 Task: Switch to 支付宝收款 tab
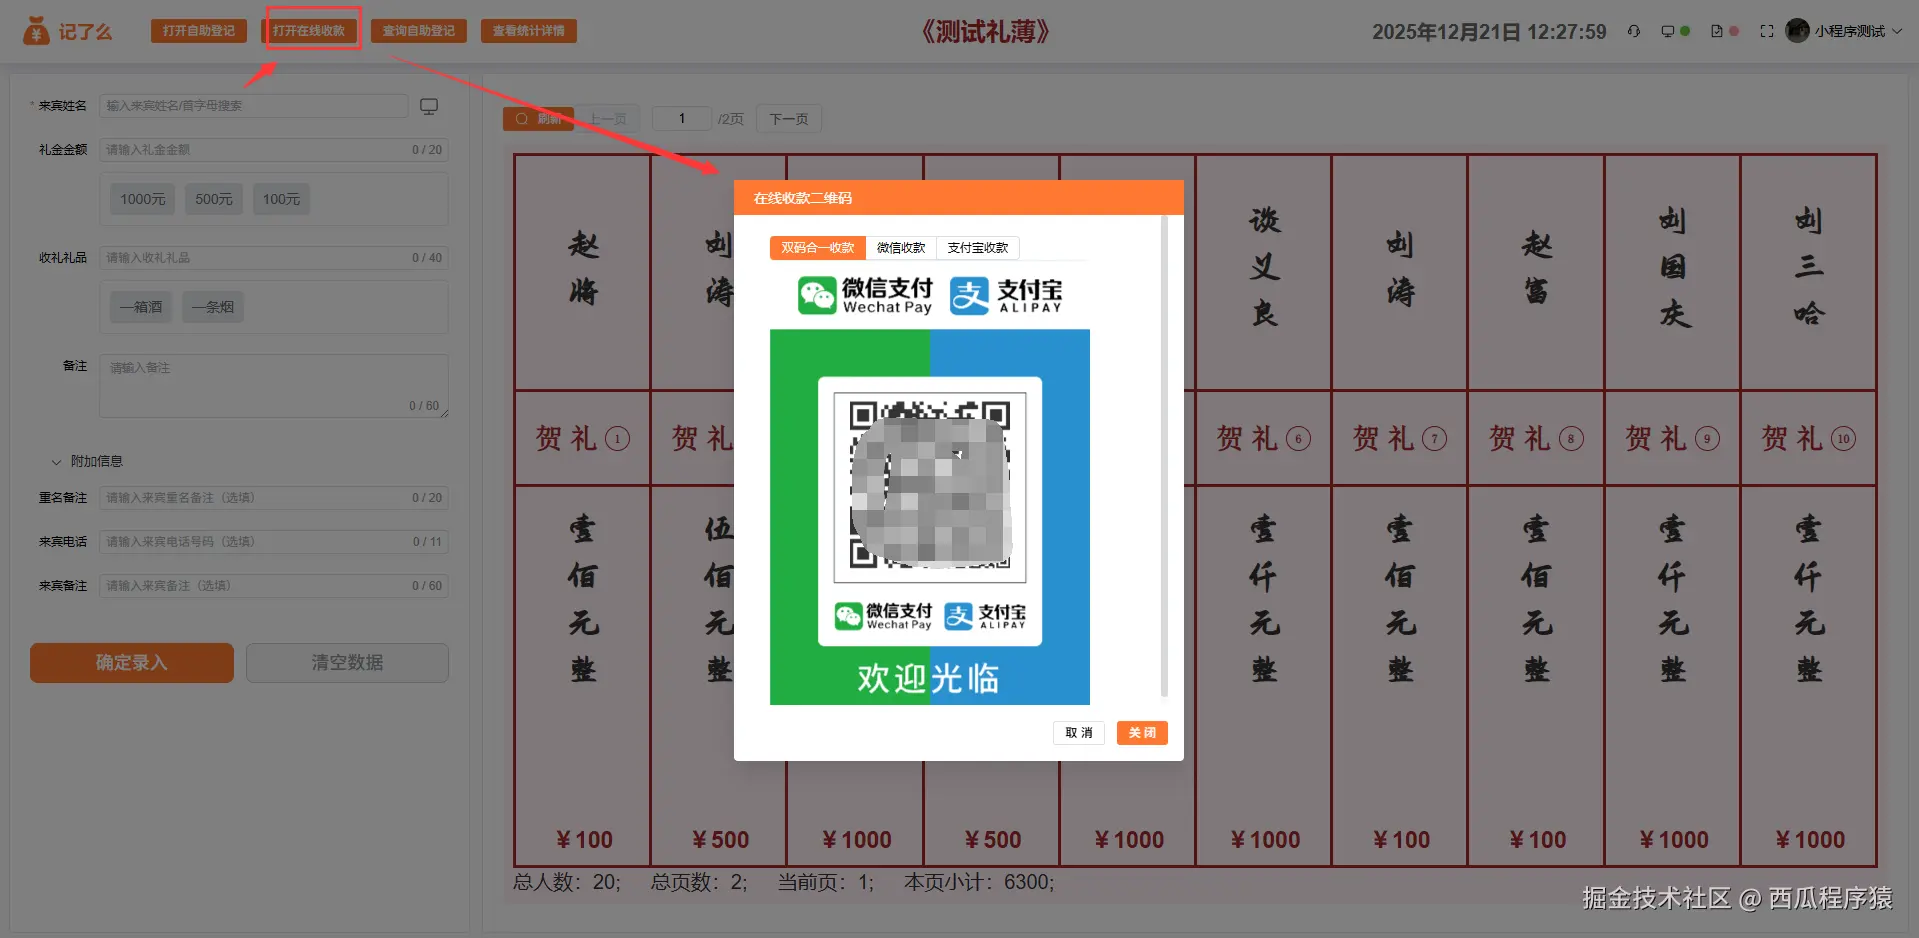click(x=978, y=247)
